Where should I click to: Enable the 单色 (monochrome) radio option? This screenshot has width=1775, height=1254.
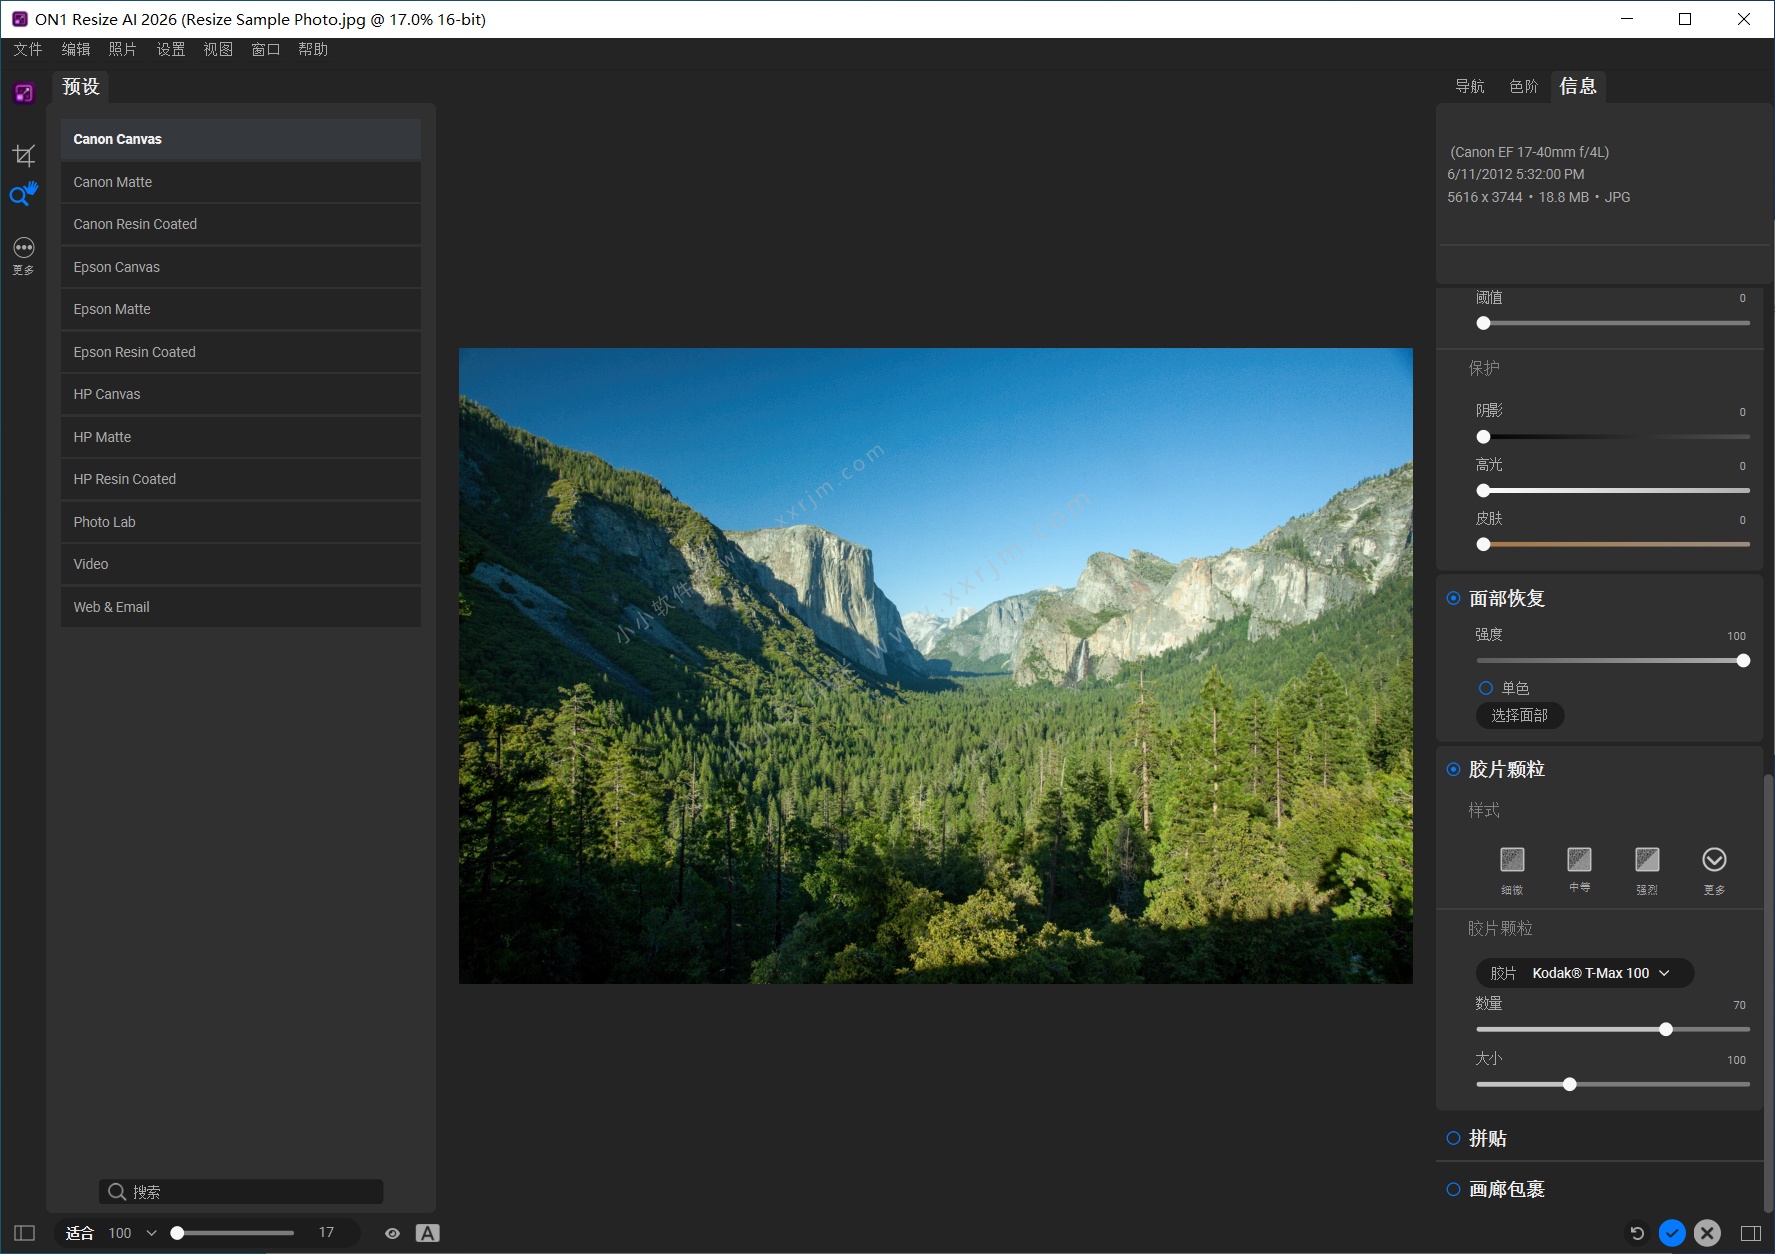point(1486,688)
